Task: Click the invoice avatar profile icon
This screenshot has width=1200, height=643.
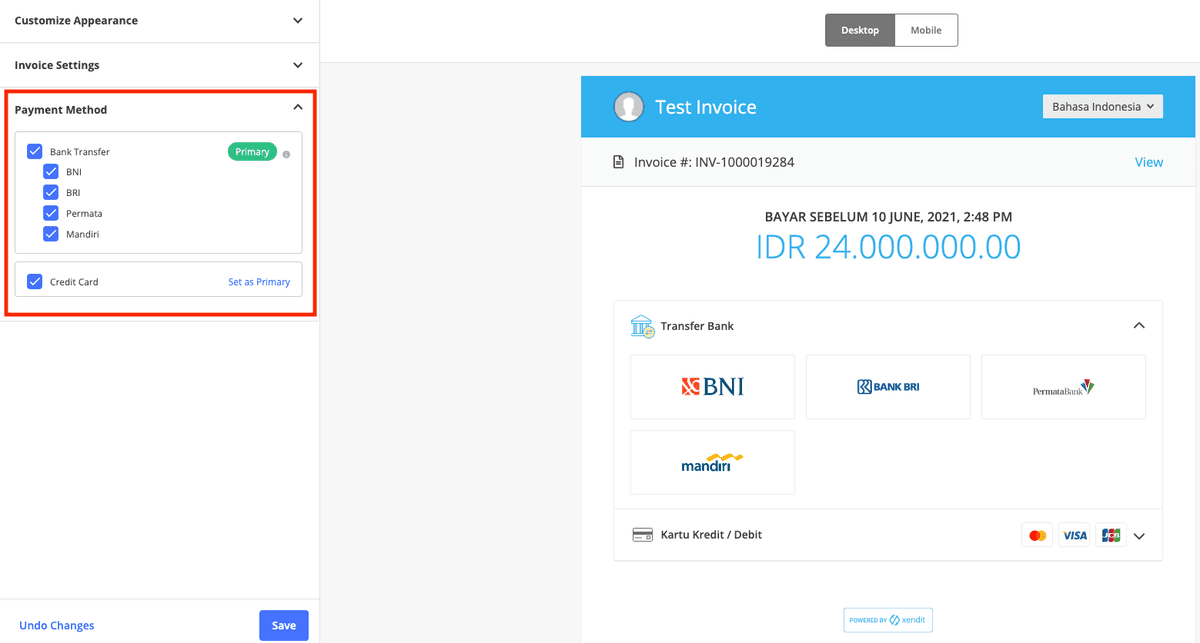Action: 628,107
